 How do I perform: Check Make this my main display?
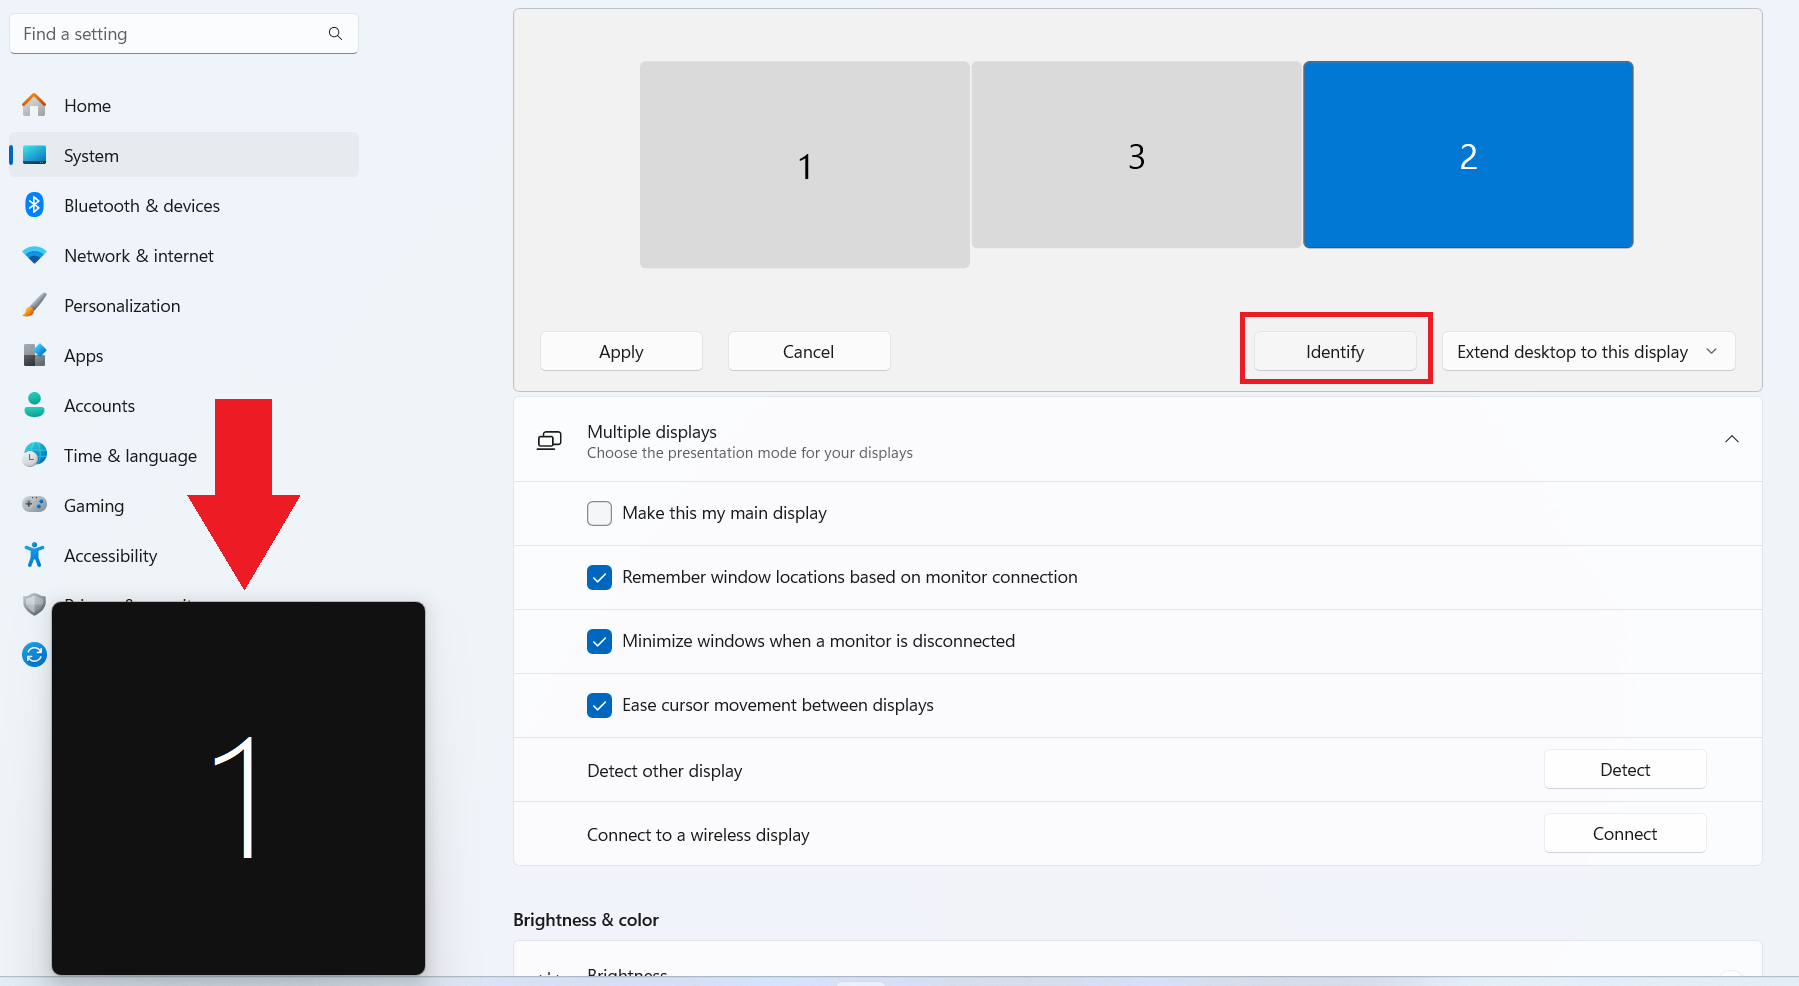tap(599, 513)
